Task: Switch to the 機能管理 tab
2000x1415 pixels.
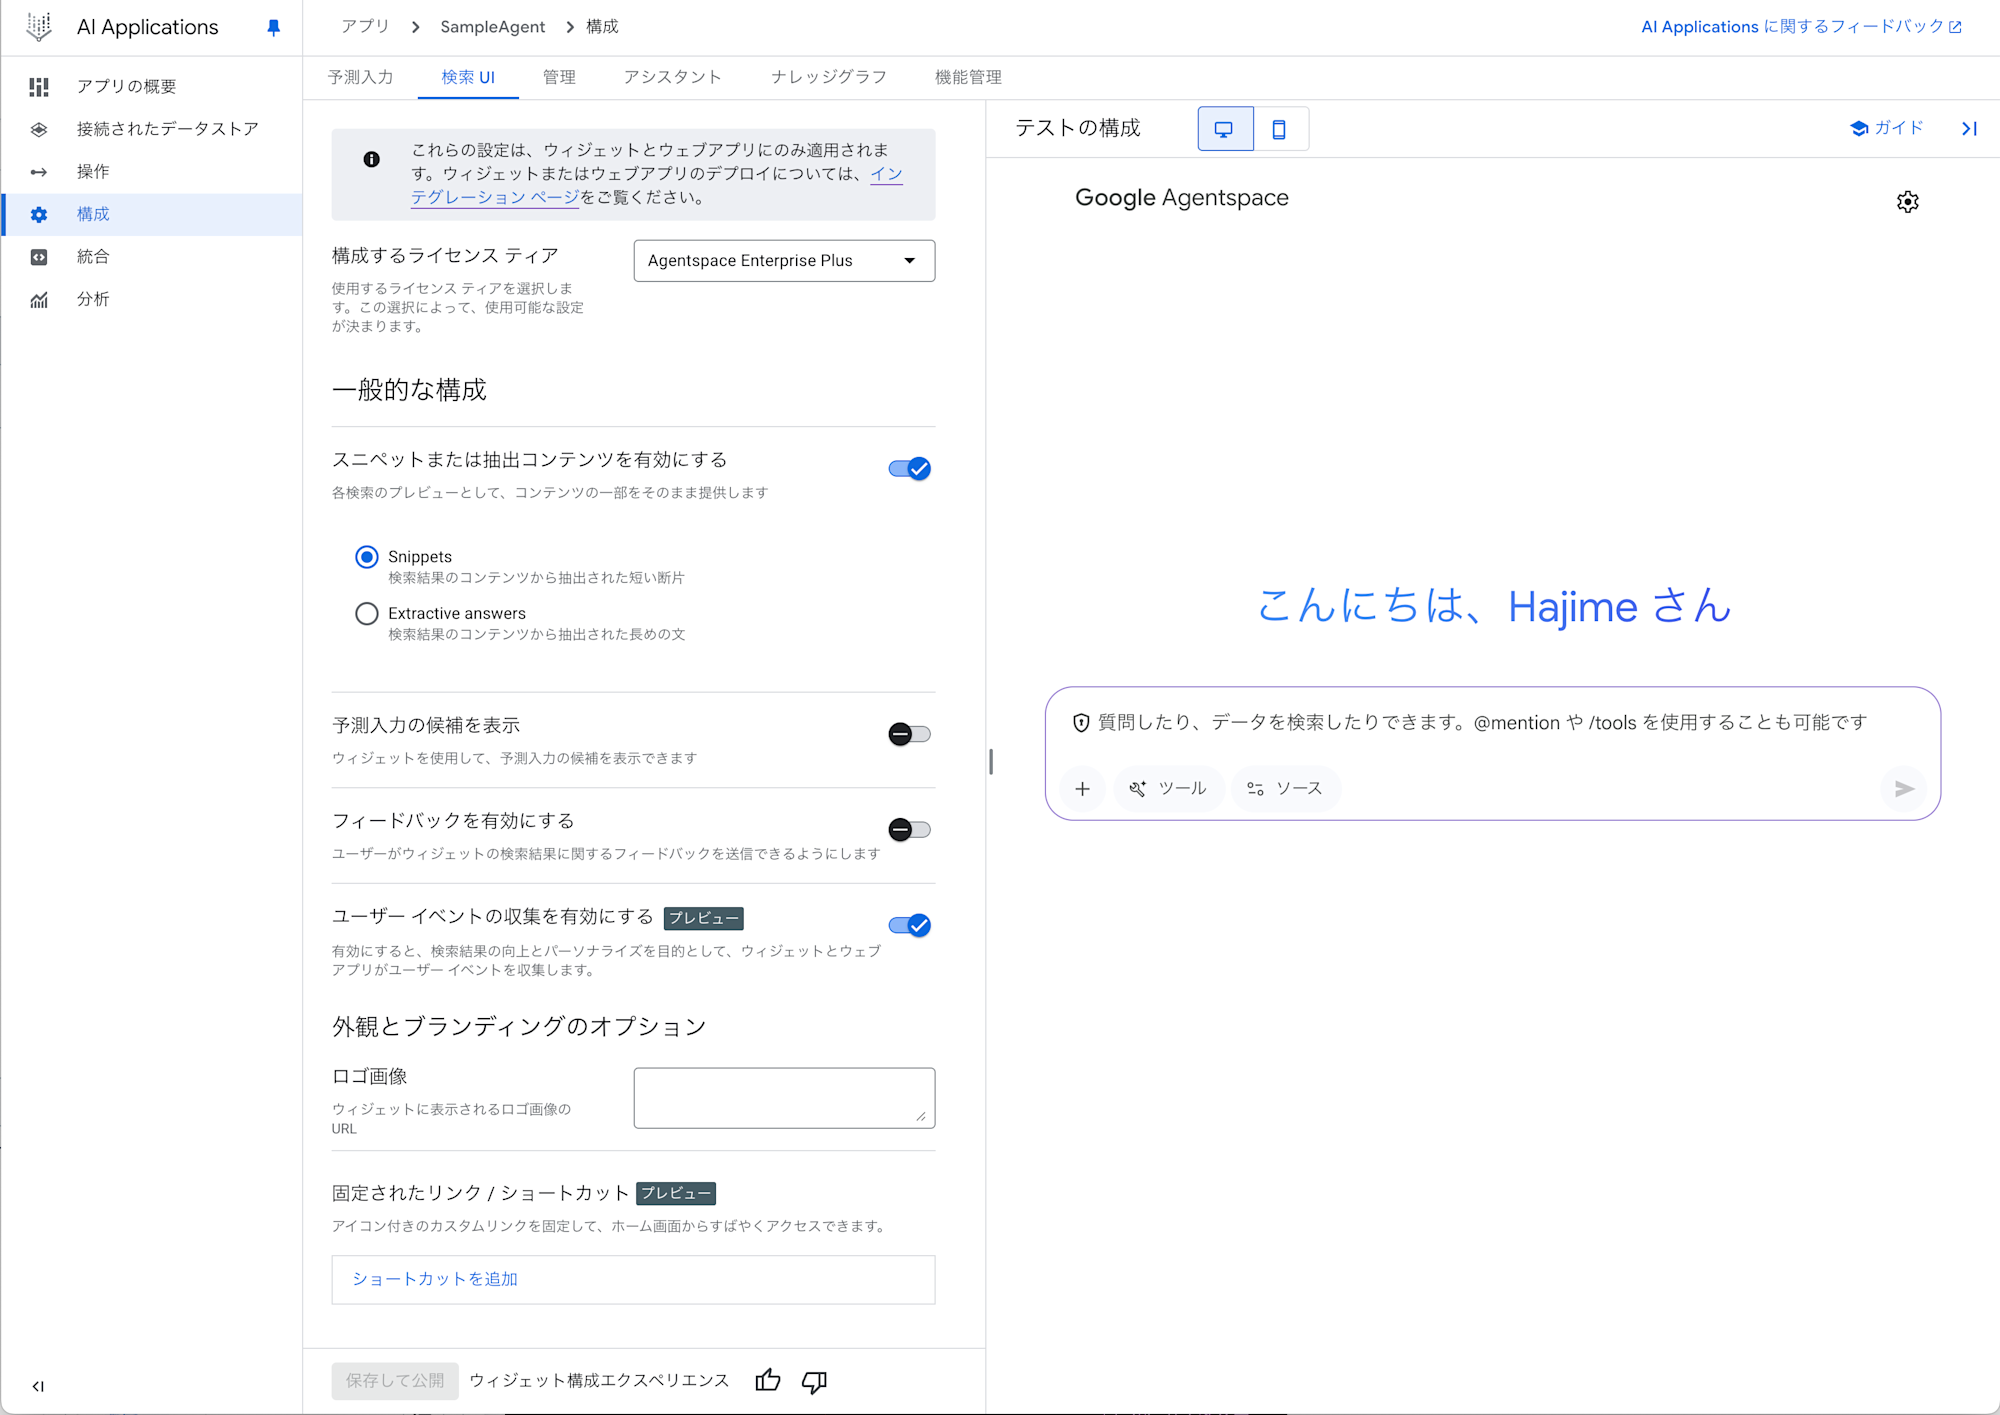Action: point(968,77)
